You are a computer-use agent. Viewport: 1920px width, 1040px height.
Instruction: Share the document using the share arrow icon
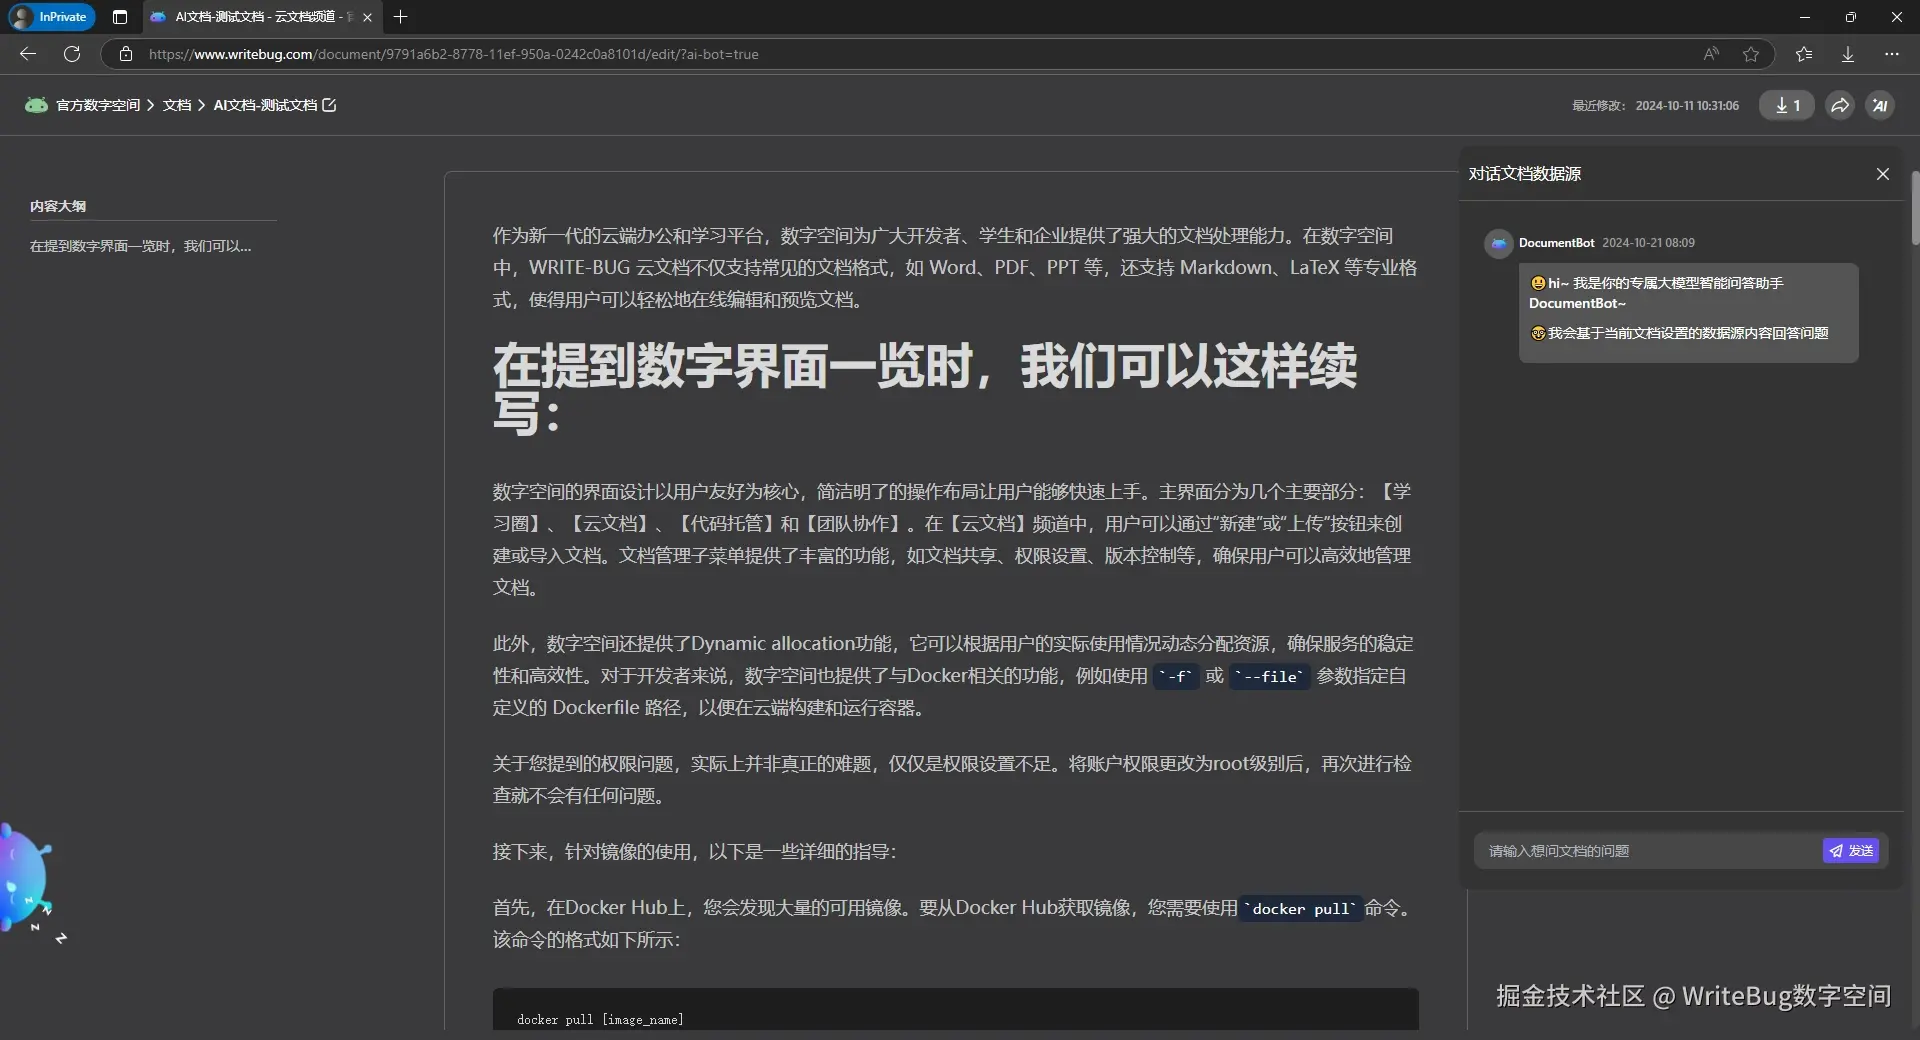1839,105
